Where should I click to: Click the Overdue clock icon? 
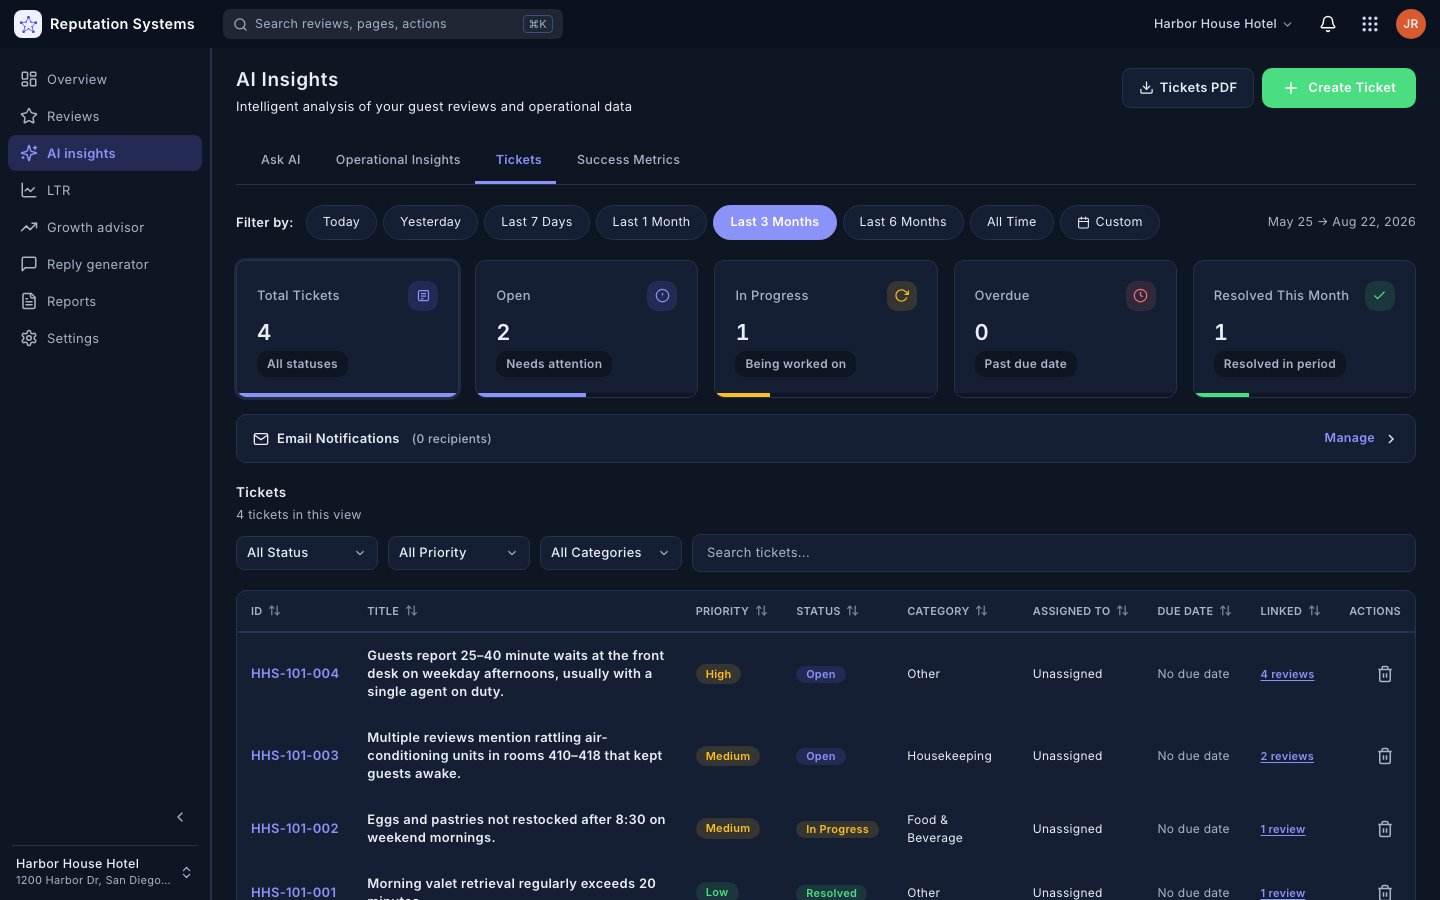pyautogui.click(x=1141, y=296)
